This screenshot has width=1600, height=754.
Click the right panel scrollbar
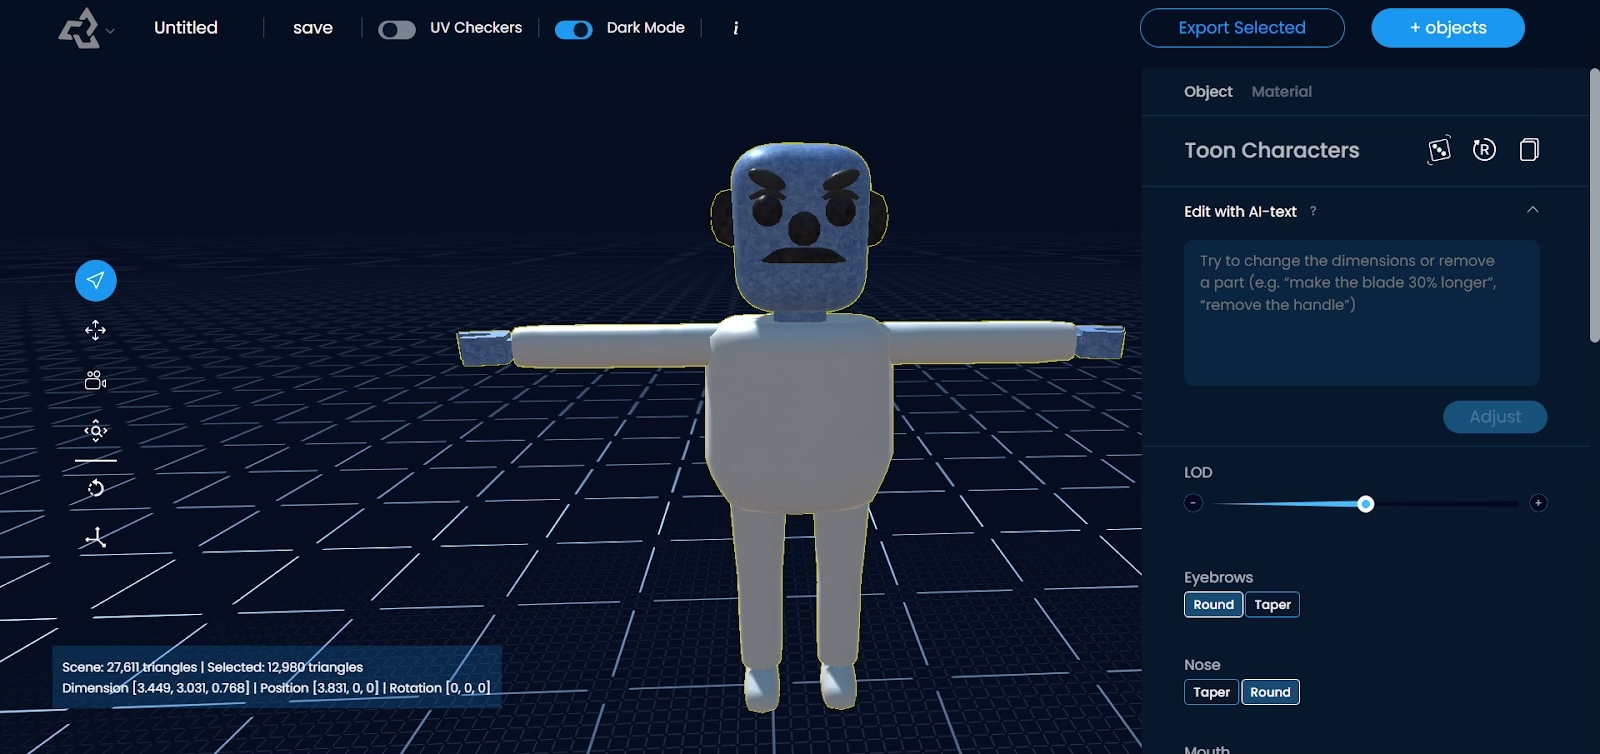[1594, 206]
